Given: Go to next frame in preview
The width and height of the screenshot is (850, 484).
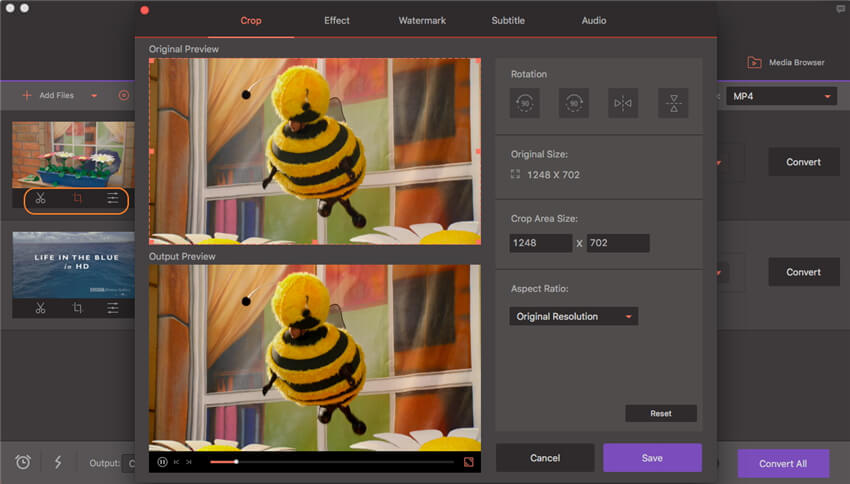Looking at the screenshot, I should pos(189,462).
